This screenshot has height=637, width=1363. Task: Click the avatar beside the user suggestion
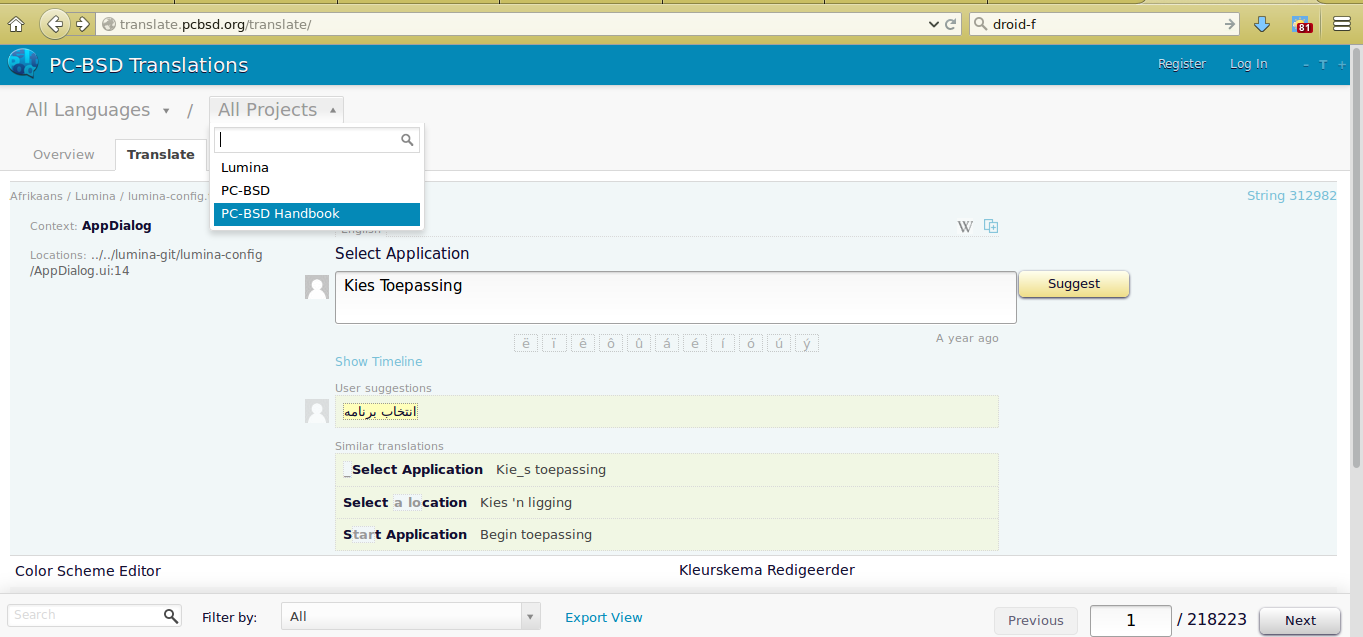tap(317, 411)
